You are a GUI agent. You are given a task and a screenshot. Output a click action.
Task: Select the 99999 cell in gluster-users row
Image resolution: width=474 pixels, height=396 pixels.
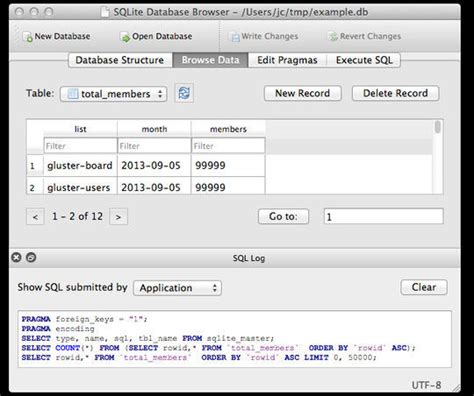[228, 186]
